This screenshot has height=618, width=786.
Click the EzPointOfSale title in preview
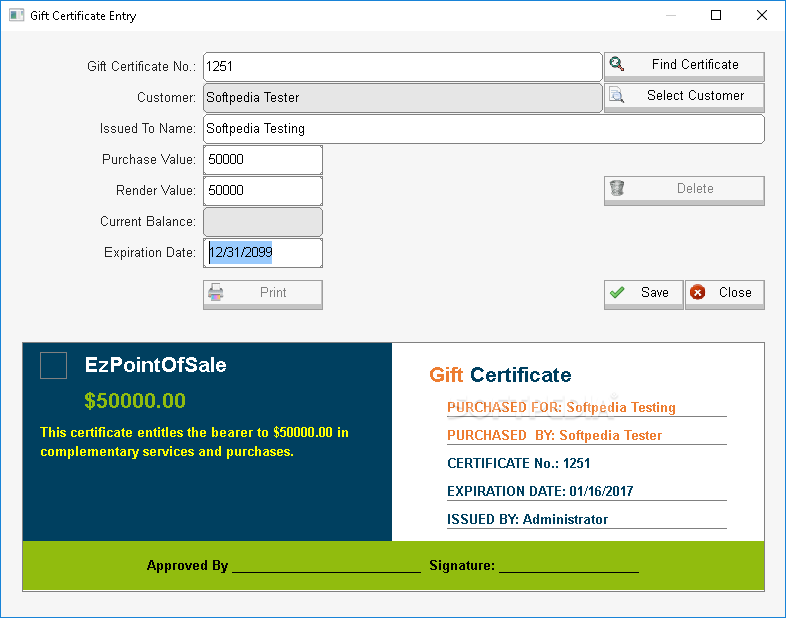(x=155, y=365)
